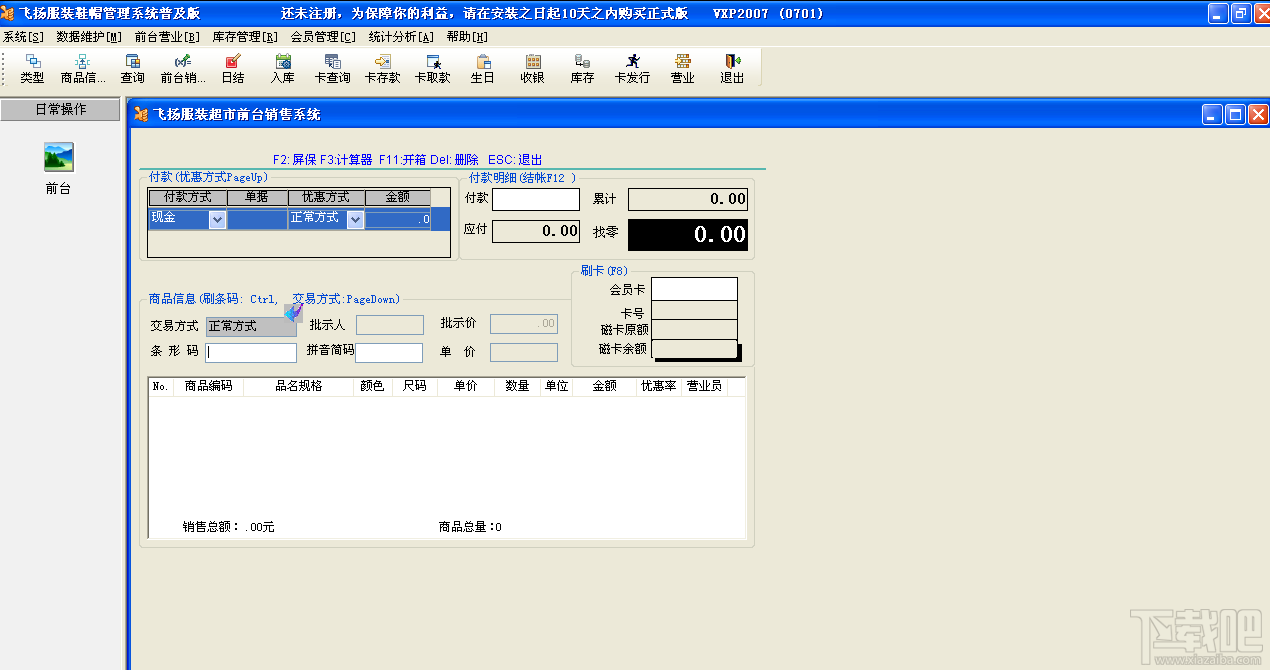Open the 类型 toolbar icon
The image size is (1270, 670).
[x=32, y=68]
